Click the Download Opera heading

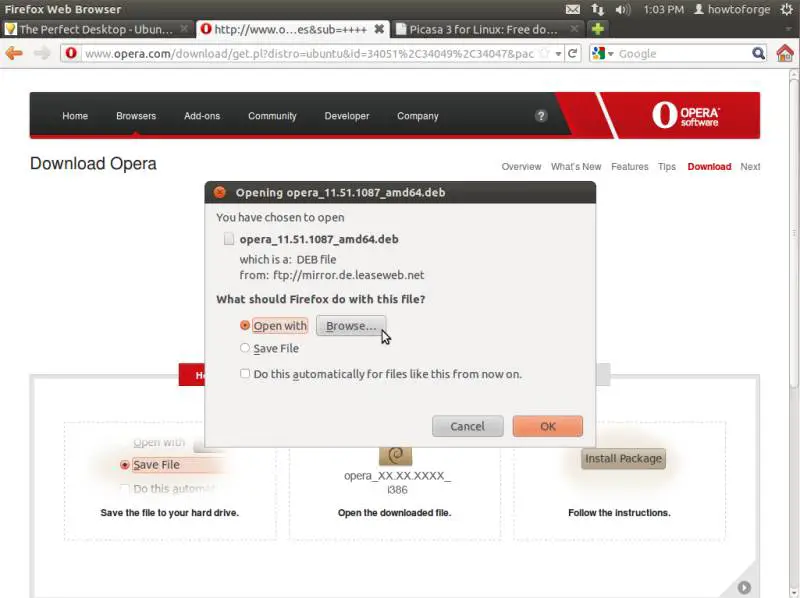(93, 163)
